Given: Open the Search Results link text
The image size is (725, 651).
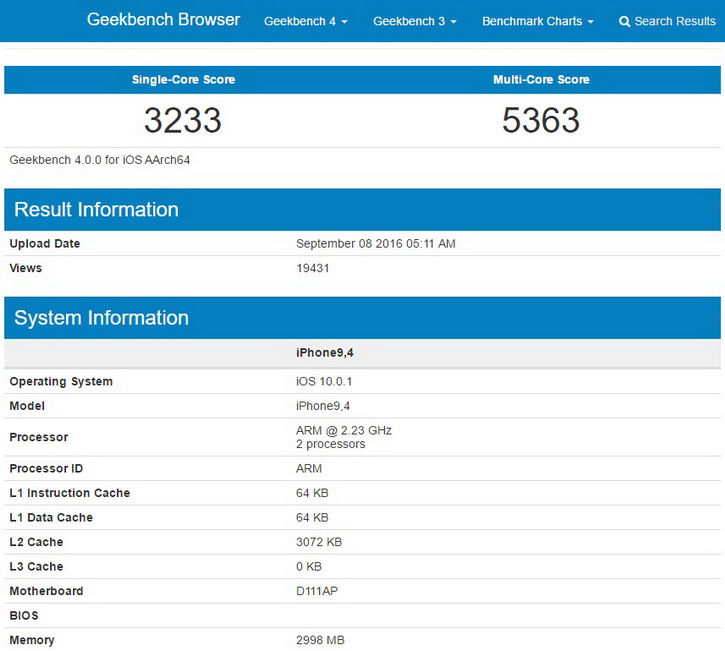Looking at the screenshot, I should click(675, 21).
